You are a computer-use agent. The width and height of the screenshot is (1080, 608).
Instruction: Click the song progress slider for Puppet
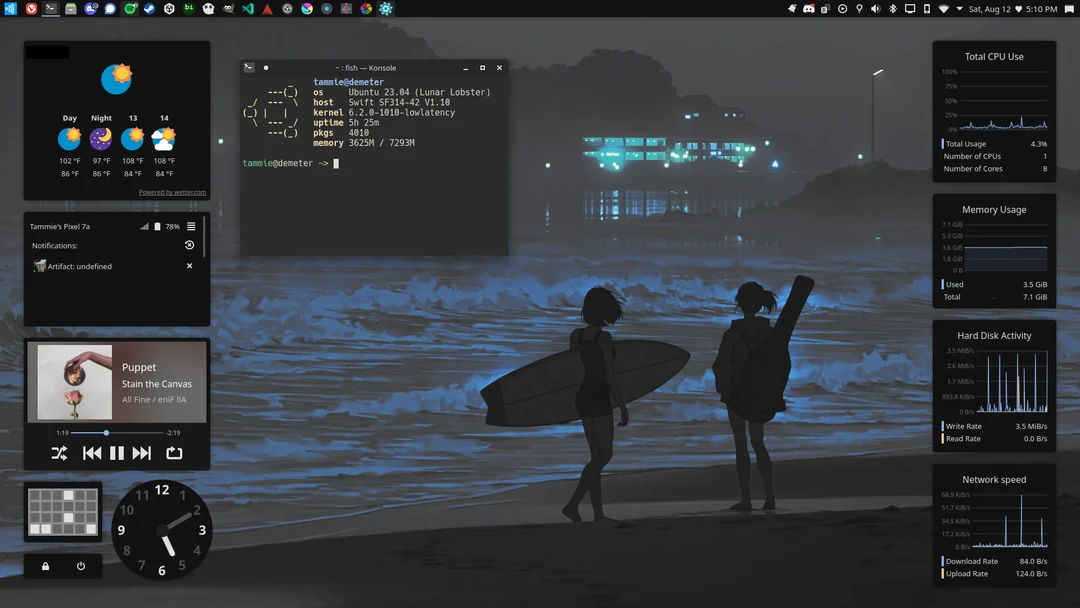click(x=105, y=432)
